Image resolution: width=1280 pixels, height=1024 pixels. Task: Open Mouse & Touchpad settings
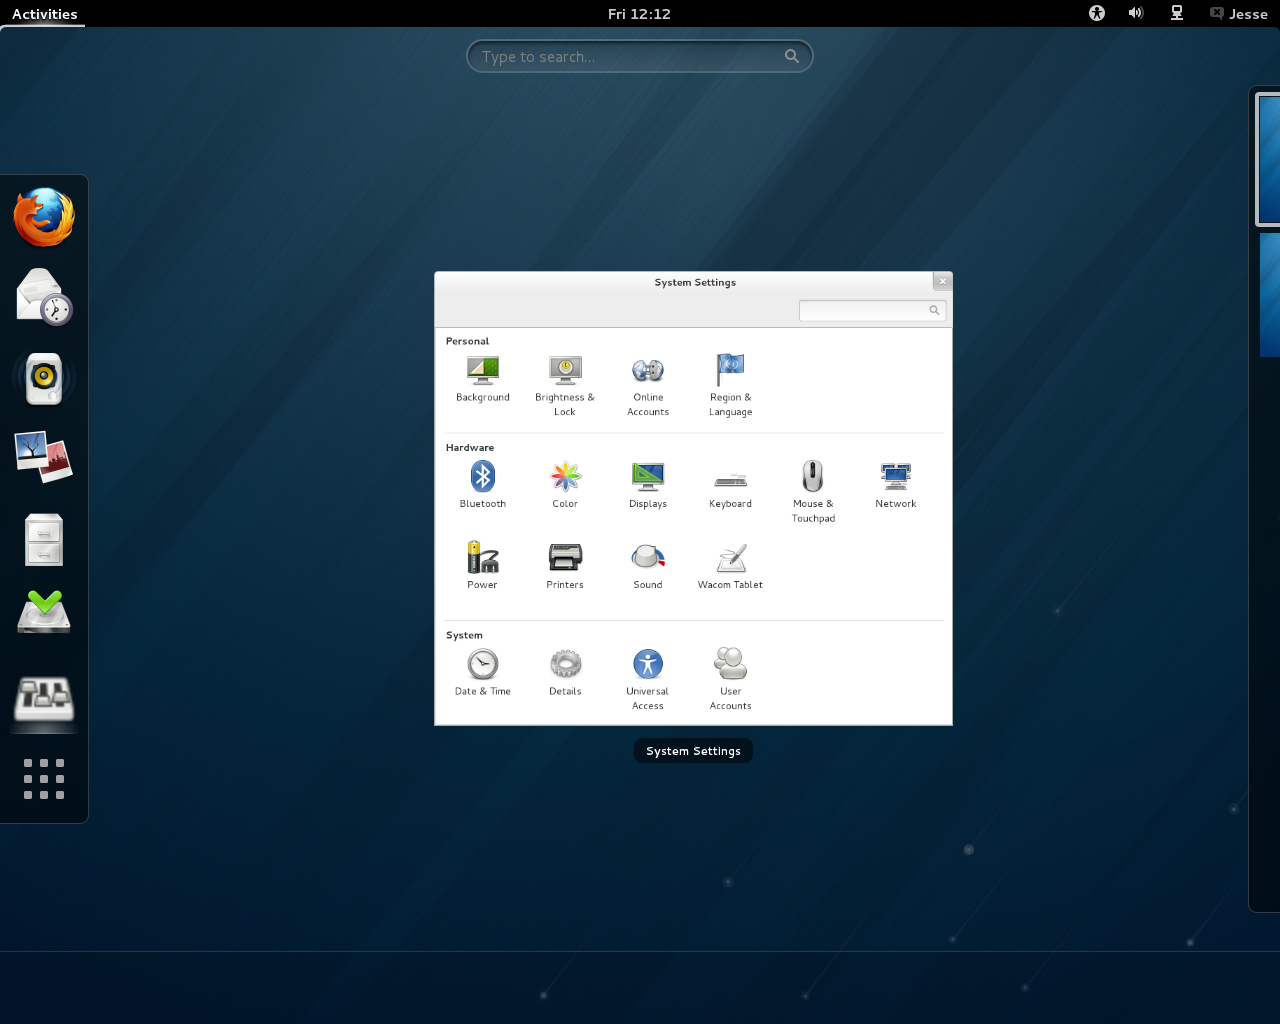[813, 492]
